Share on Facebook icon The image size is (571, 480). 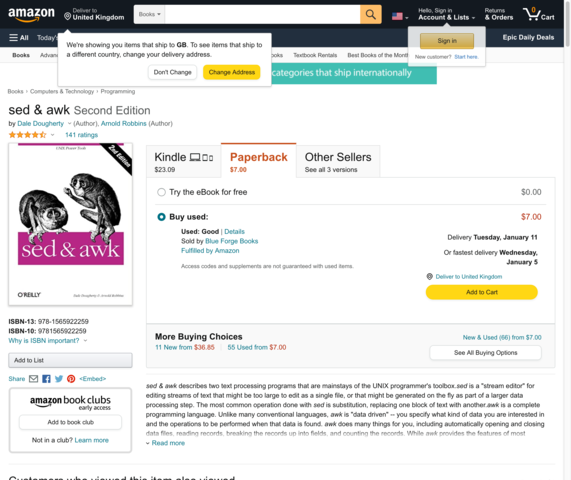46,379
